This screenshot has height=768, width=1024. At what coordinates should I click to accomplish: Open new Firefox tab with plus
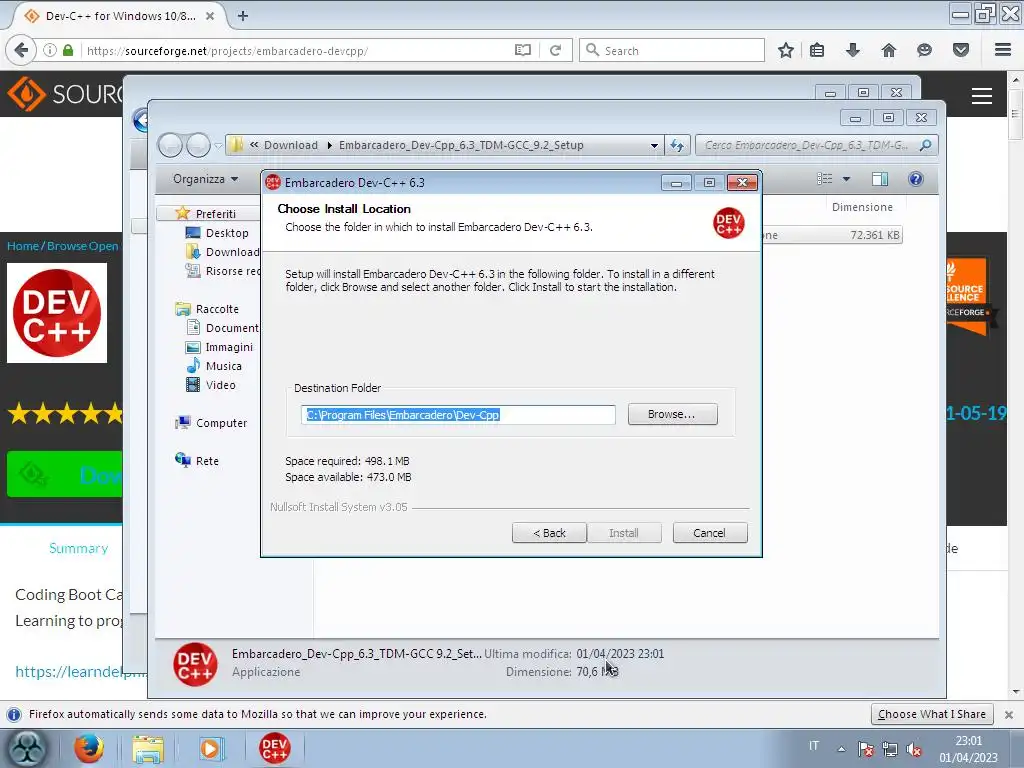coord(243,16)
